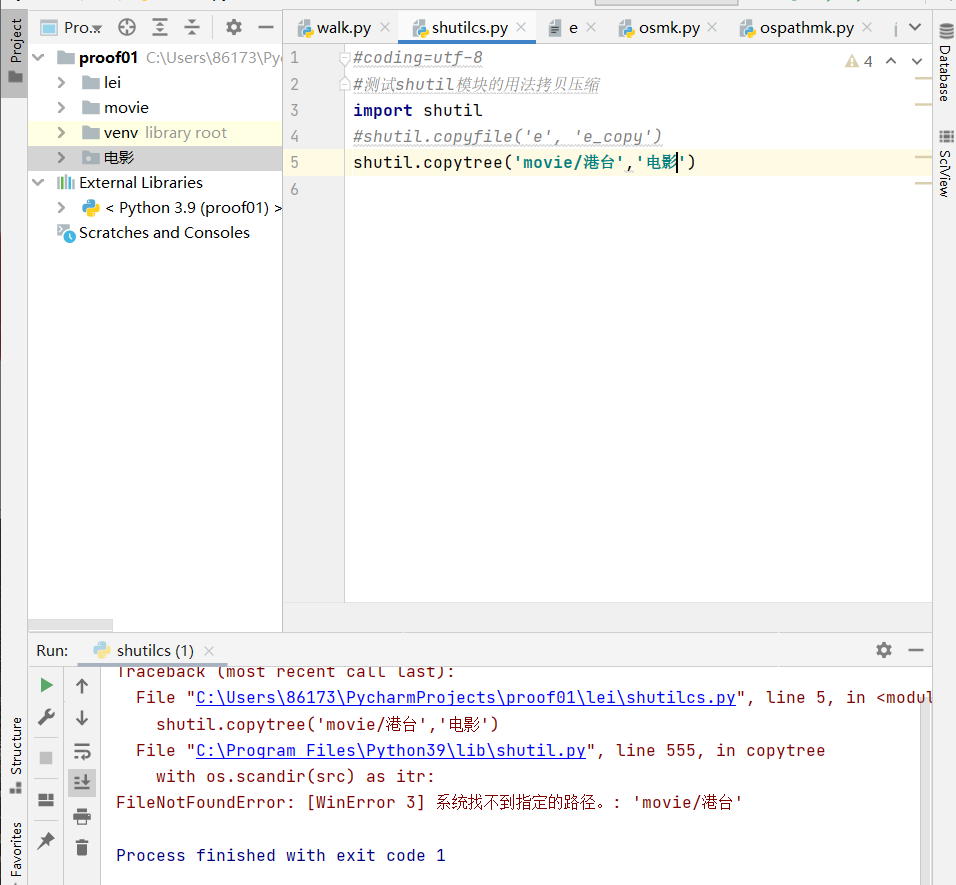Click the warnings indicator showing 4
Screen dimensions: 956x885
point(859,61)
